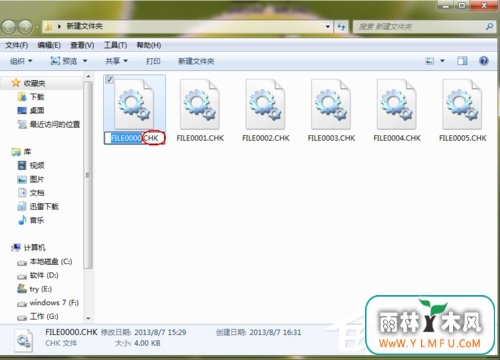500x360 pixels.
Task: Click the breadcrumb arrow before 新建文件夹
Action: click(59, 26)
